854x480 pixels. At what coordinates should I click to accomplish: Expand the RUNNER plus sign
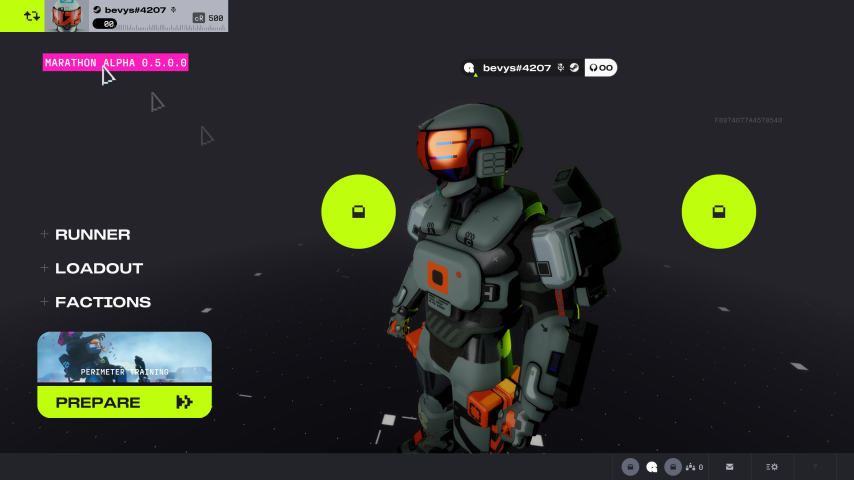[x=44, y=234]
